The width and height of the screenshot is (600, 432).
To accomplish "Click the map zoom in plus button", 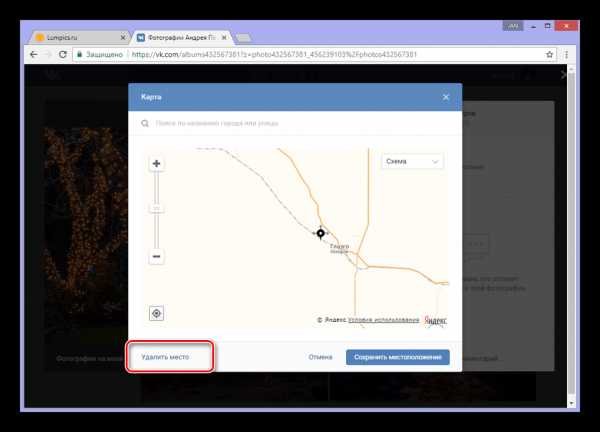I will click(156, 163).
